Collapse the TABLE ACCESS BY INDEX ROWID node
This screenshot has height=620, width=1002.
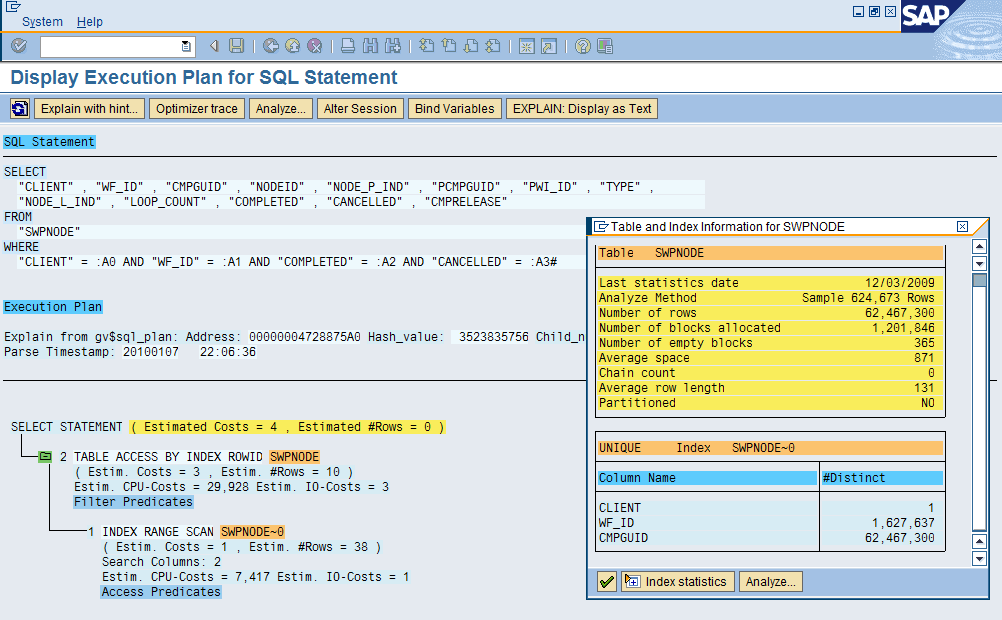coord(44,457)
